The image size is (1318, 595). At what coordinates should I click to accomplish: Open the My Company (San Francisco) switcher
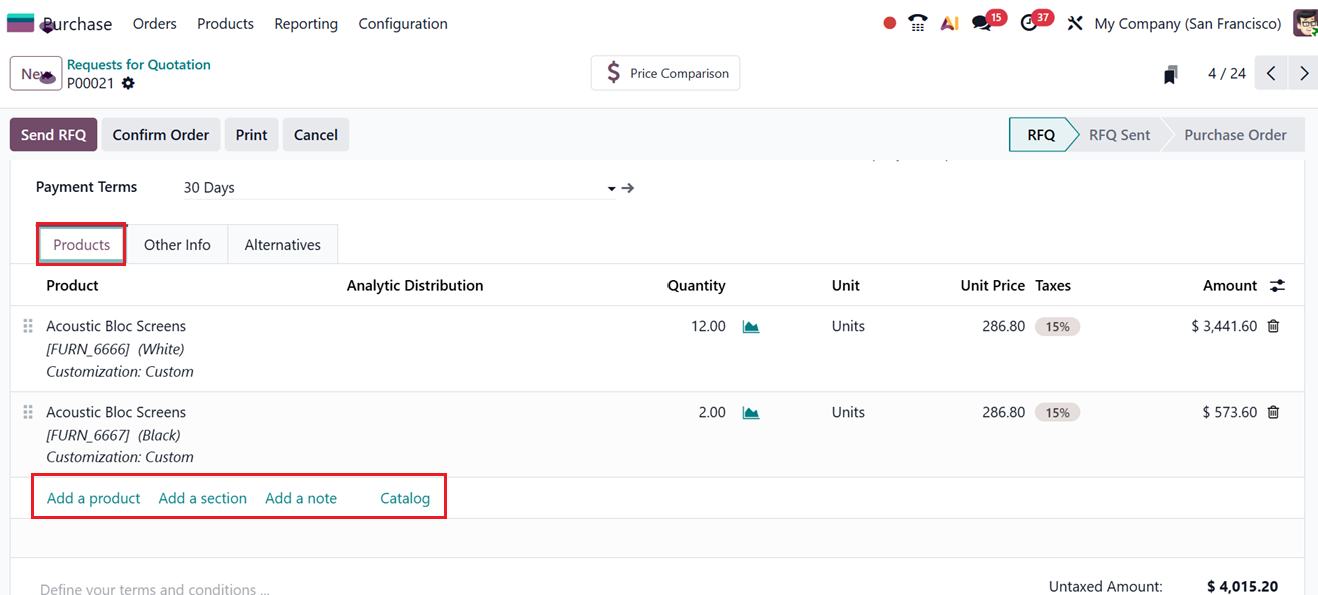click(1187, 23)
